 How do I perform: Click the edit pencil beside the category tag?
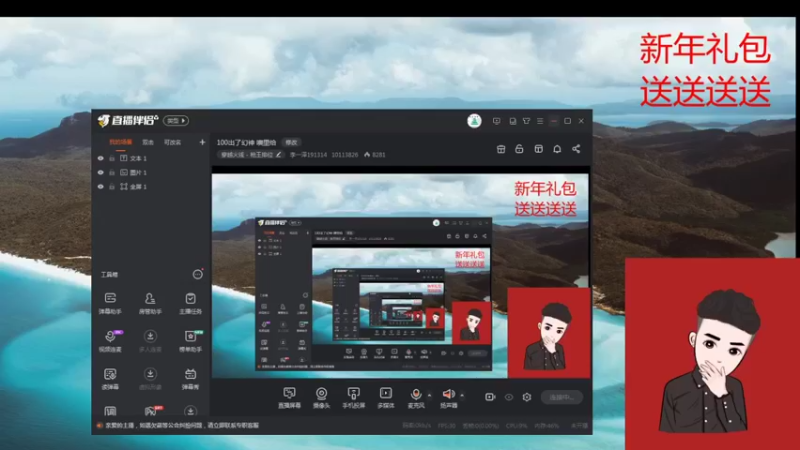click(x=279, y=155)
